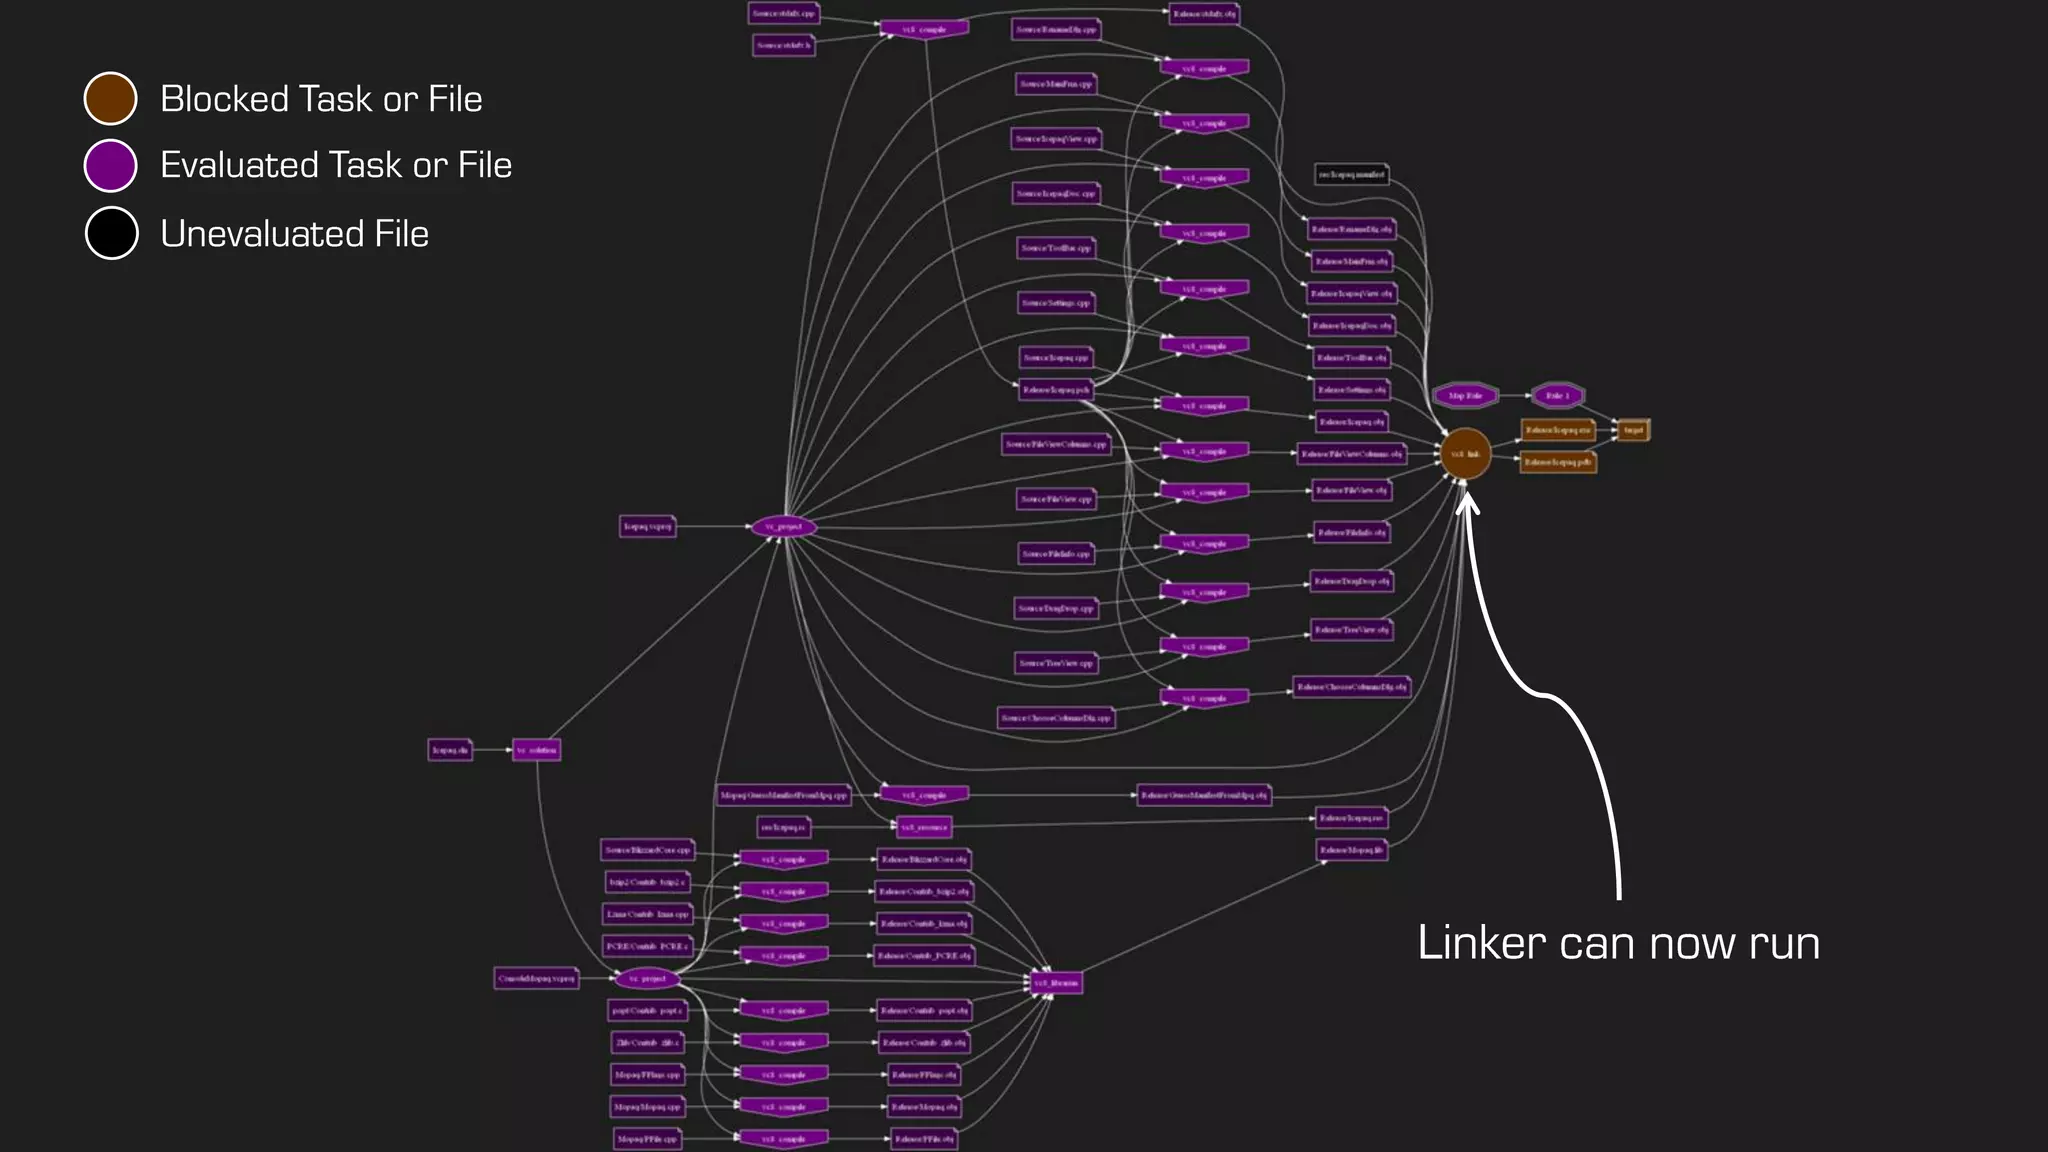Select the lower vc_project ellipse near ConsoleMopaq
2048x1152 pixels.
click(x=647, y=979)
